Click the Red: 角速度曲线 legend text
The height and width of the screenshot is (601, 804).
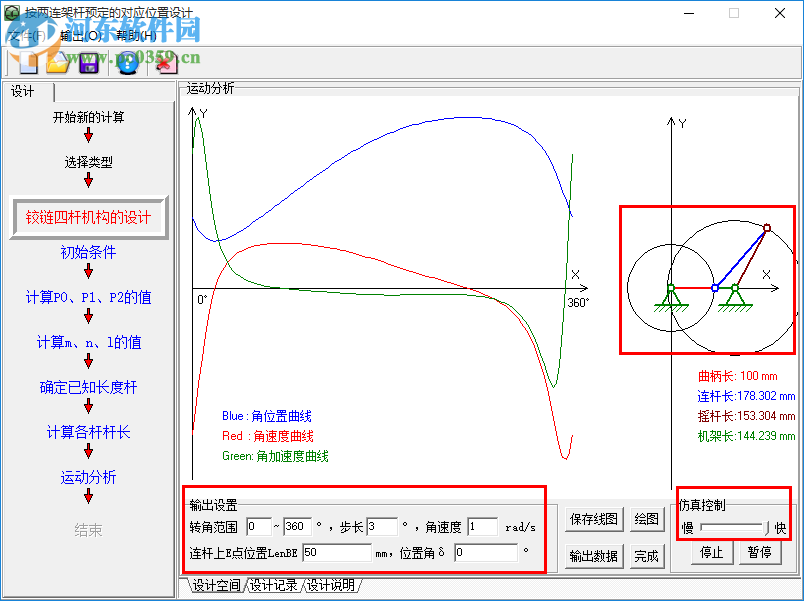pyautogui.click(x=268, y=436)
